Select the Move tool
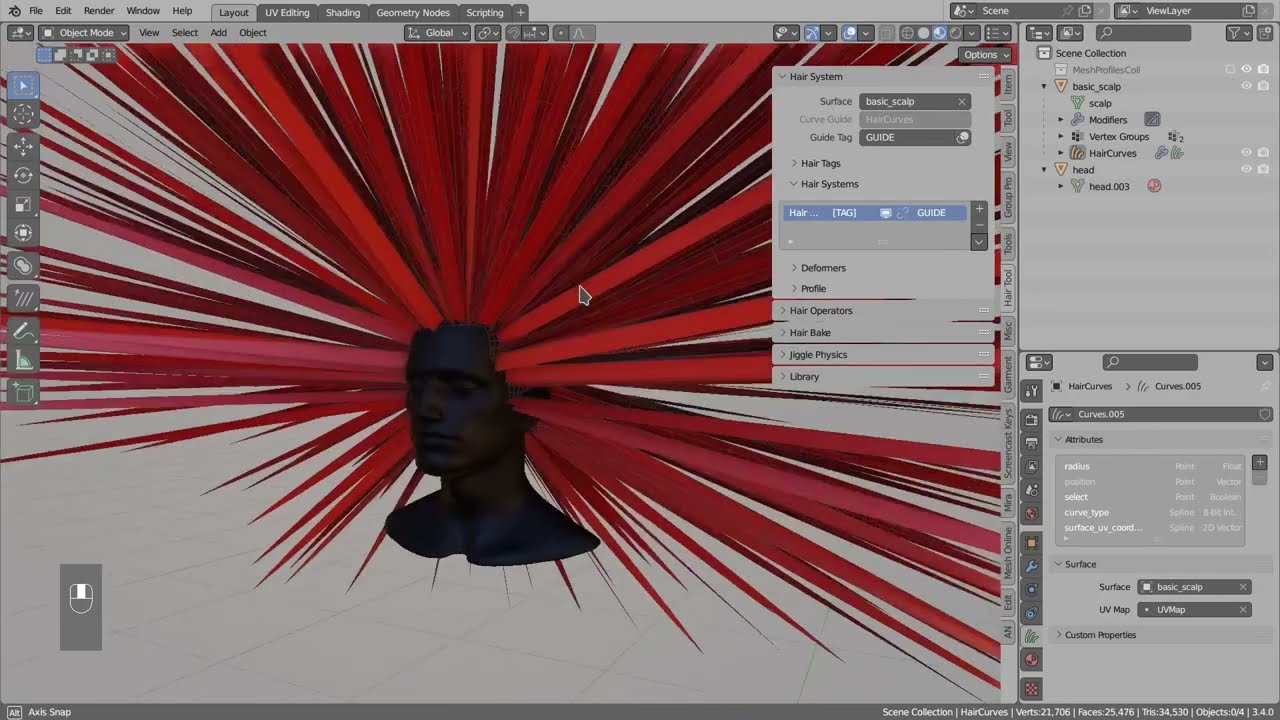This screenshot has width=1280, height=720. [x=23, y=146]
